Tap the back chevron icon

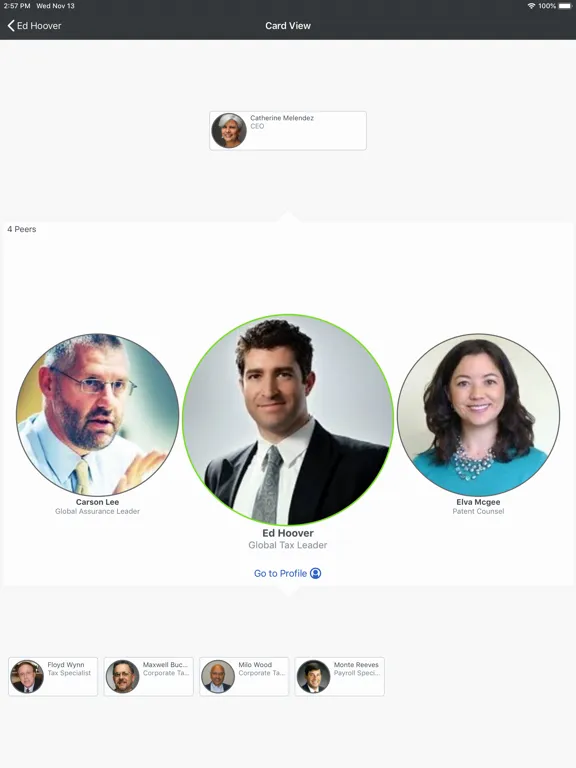pos(11,25)
